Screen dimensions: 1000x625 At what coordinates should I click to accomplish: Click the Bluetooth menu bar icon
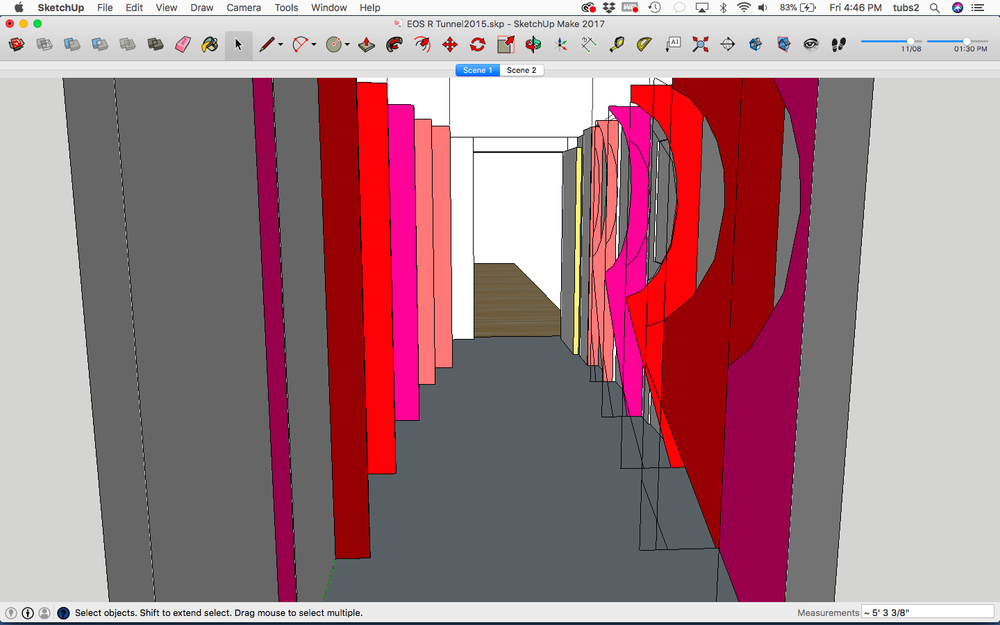[x=723, y=8]
